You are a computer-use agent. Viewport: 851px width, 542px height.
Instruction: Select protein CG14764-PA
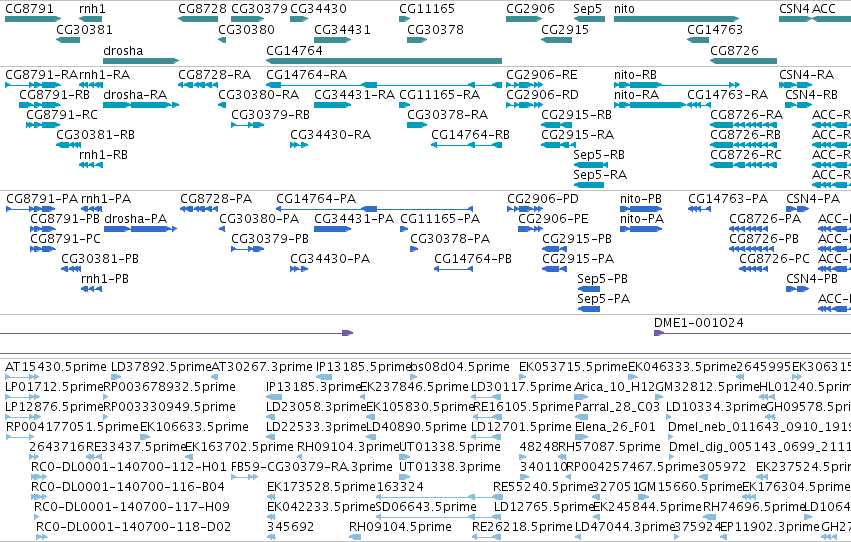pos(316,199)
